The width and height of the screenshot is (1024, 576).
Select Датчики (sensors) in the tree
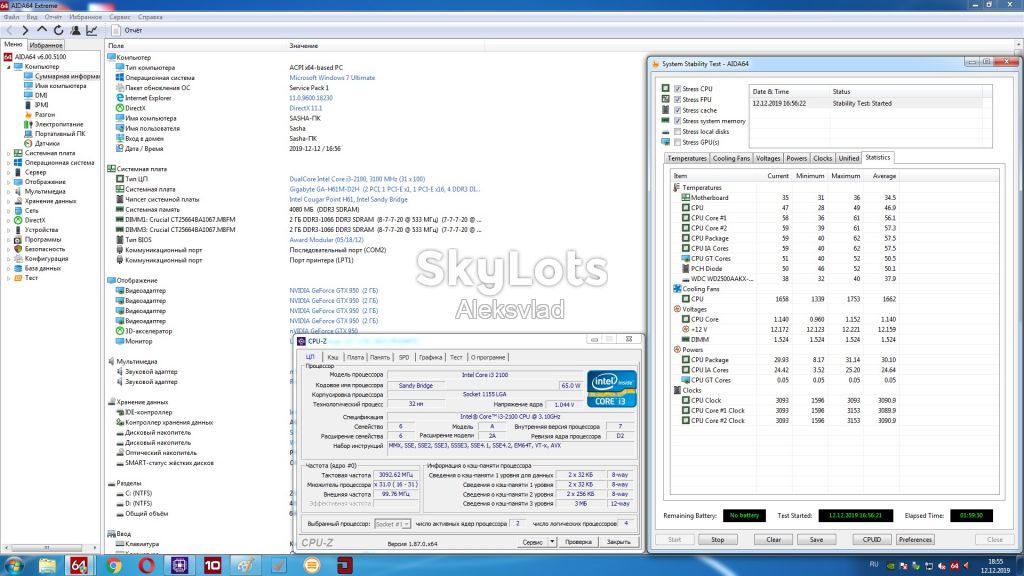[x=47, y=143]
